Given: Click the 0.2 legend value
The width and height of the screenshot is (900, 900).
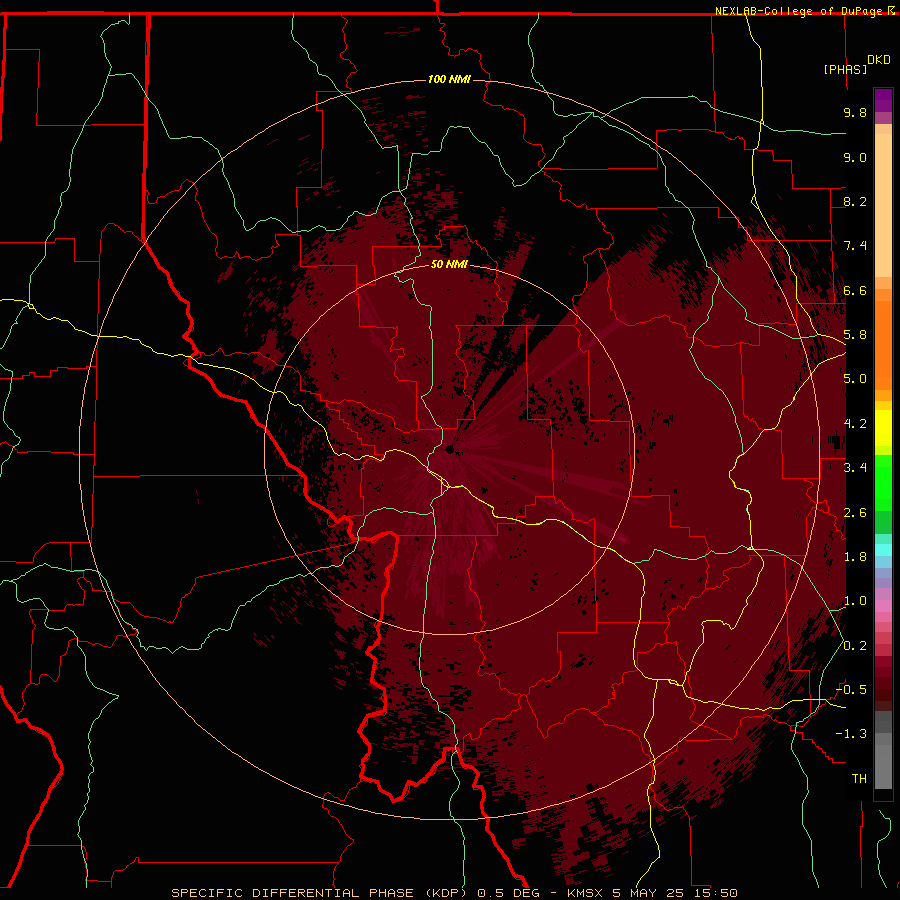Looking at the screenshot, I should pos(855,646).
